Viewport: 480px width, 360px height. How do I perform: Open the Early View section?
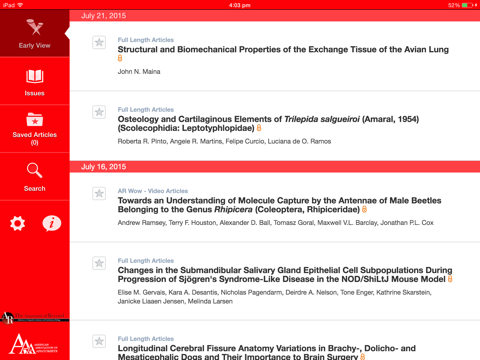(x=35, y=33)
